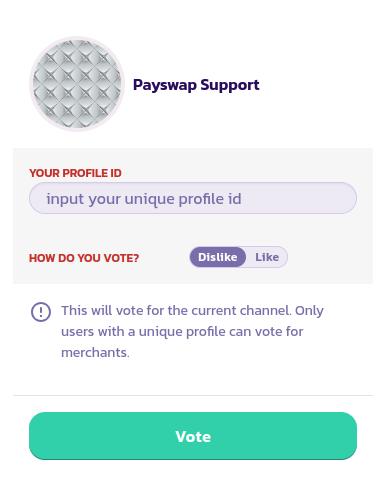The height and width of the screenshot is (484, 384).
Task: Click the text 'unique profile can vote for merchants'
Action: tap(182, 342)
